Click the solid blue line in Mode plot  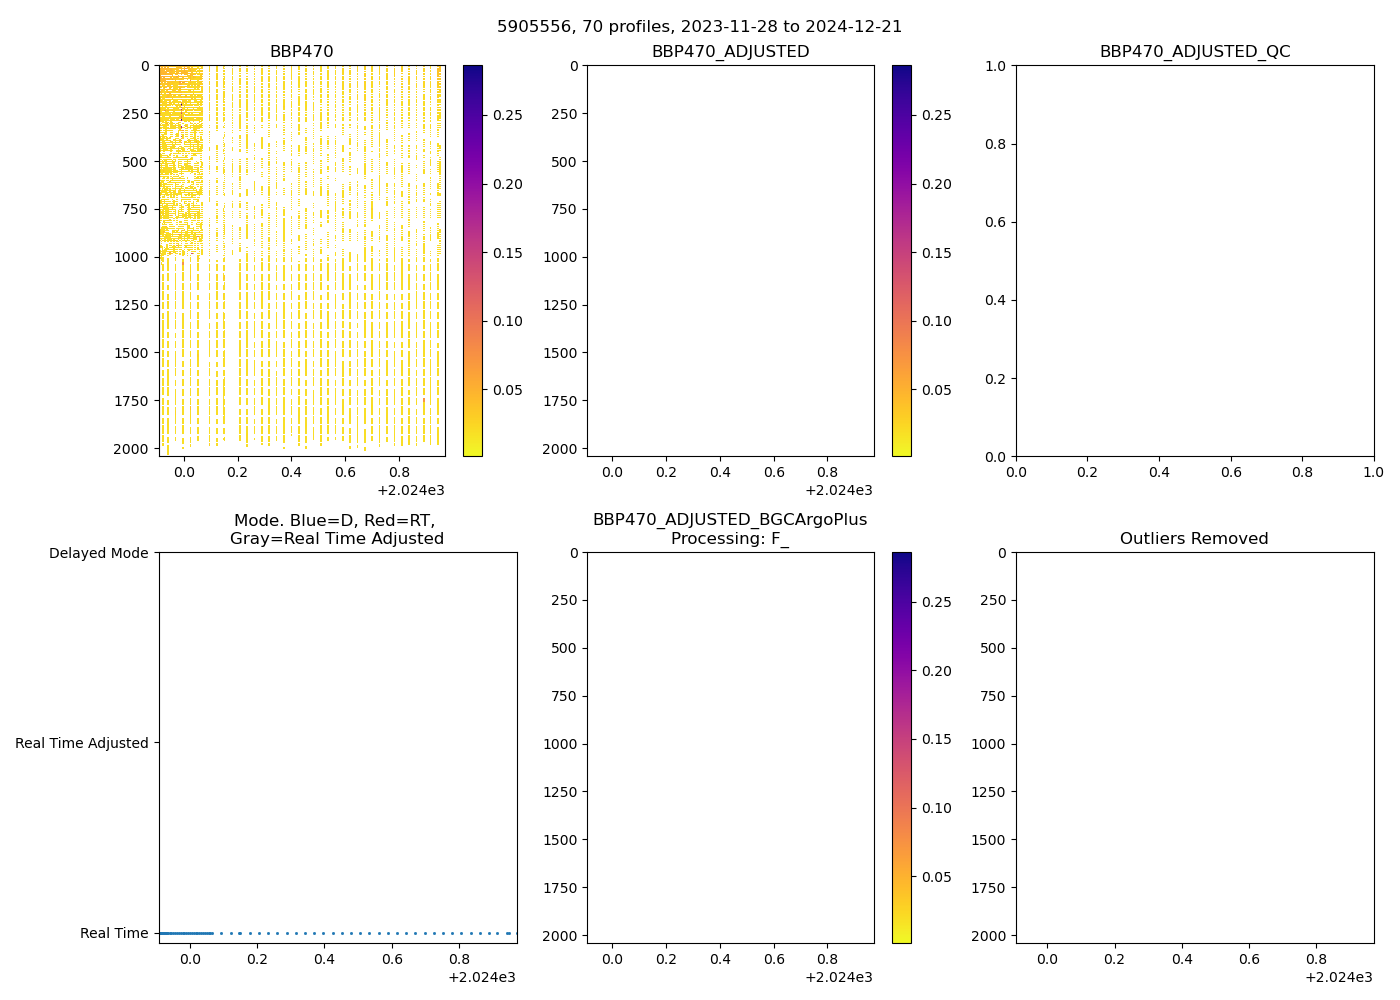[185, 933]
